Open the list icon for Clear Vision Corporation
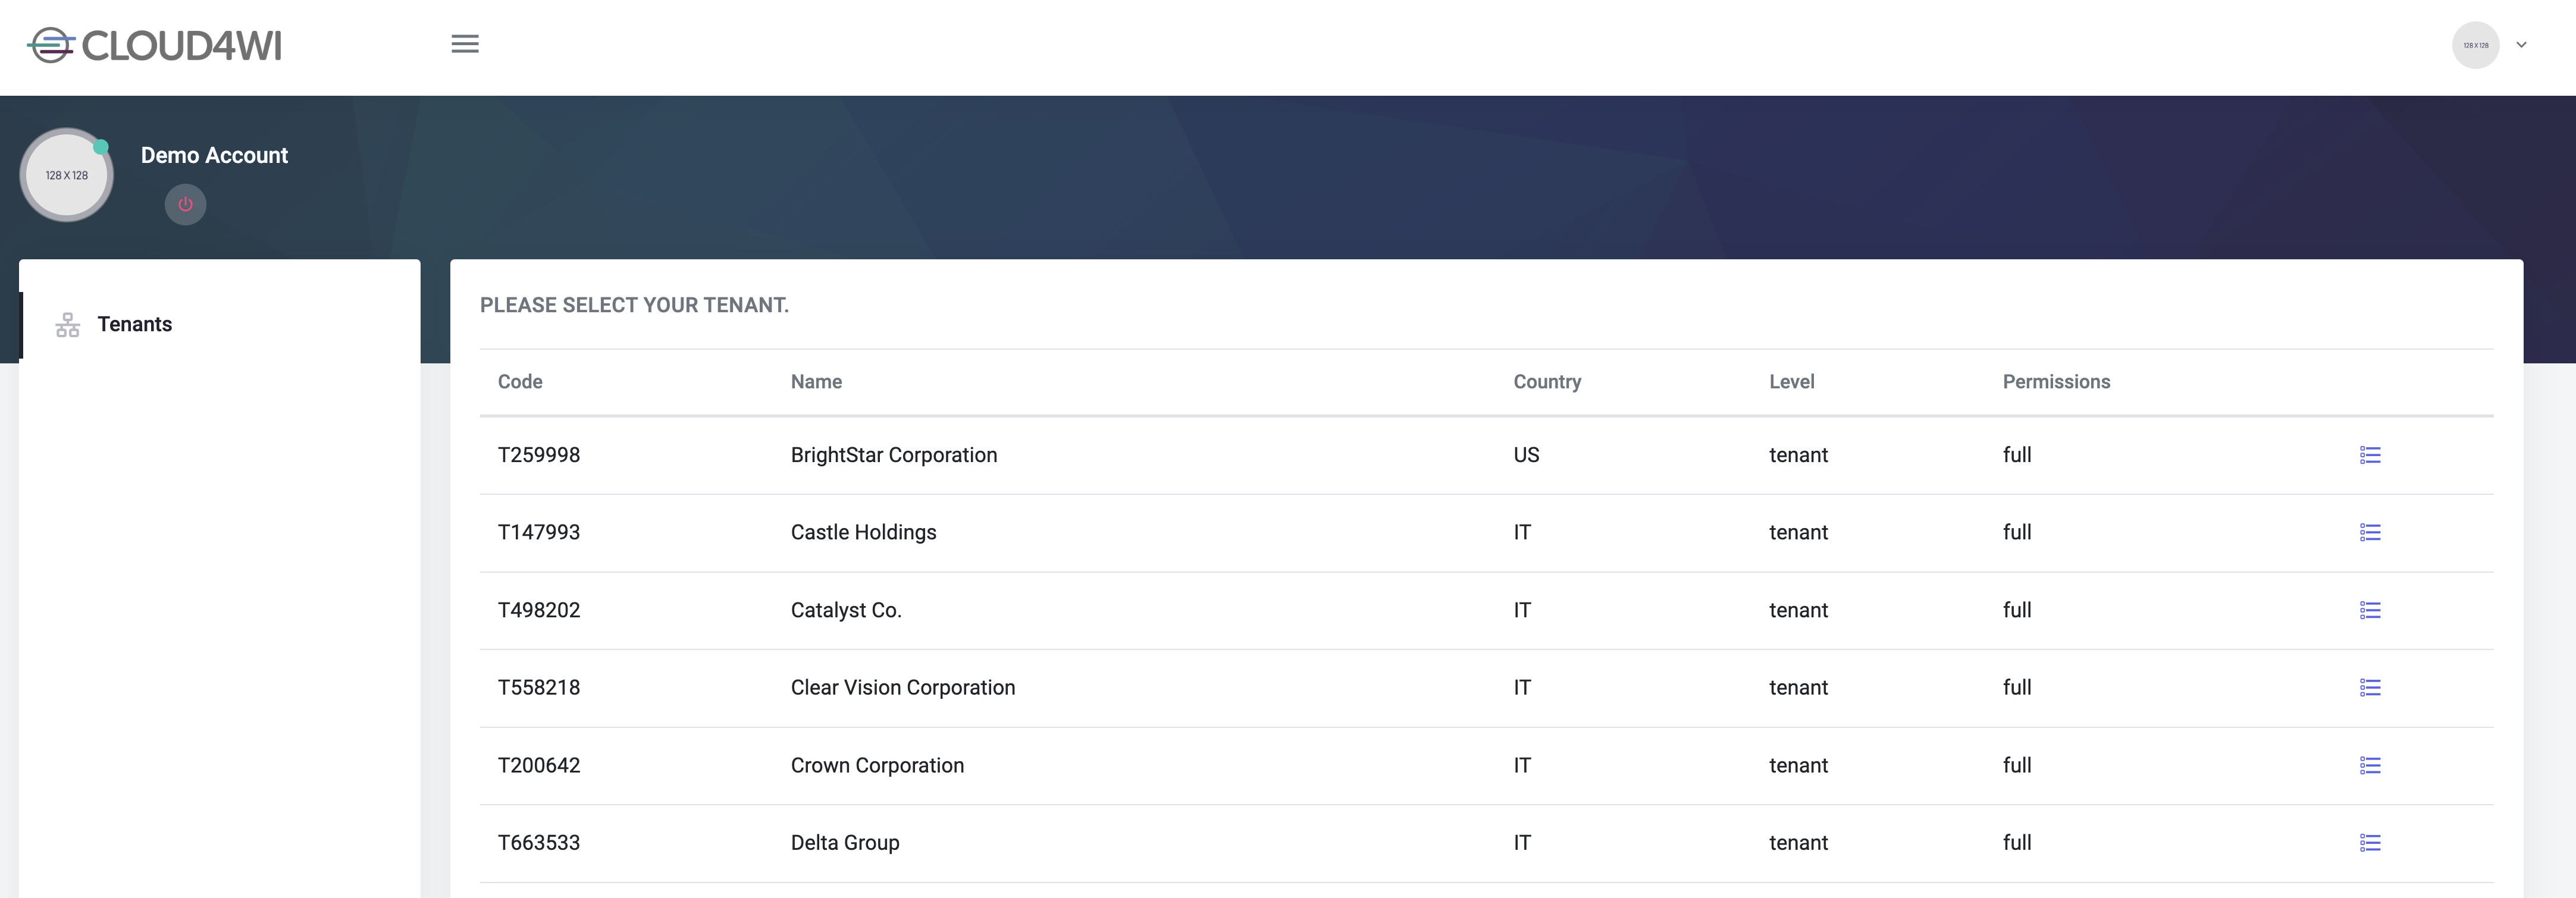The height and width of the screenshot is (898, 2576). tap(2370, 688)
